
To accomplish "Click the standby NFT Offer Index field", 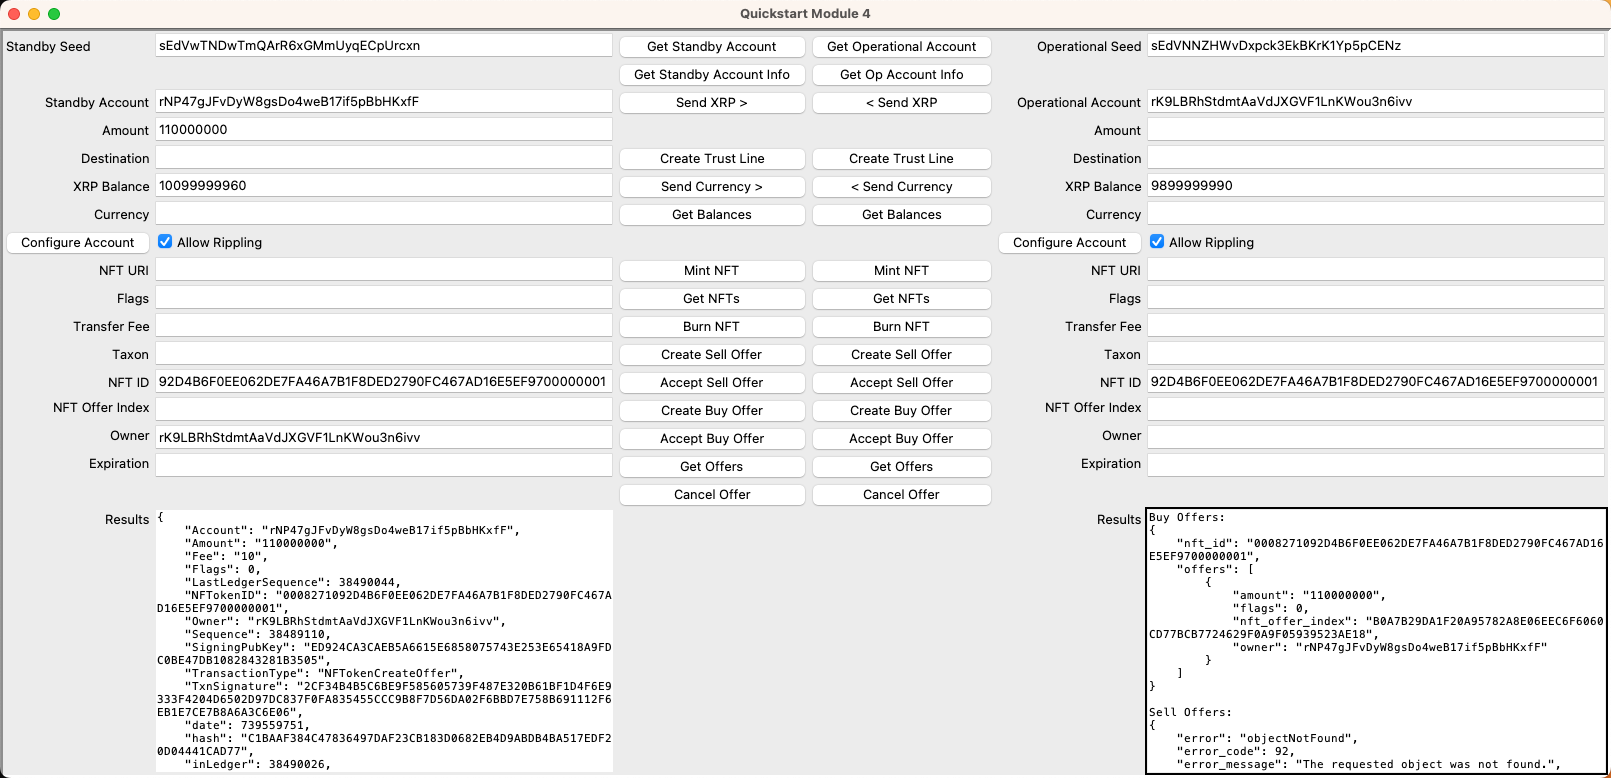I will (383, 409).
